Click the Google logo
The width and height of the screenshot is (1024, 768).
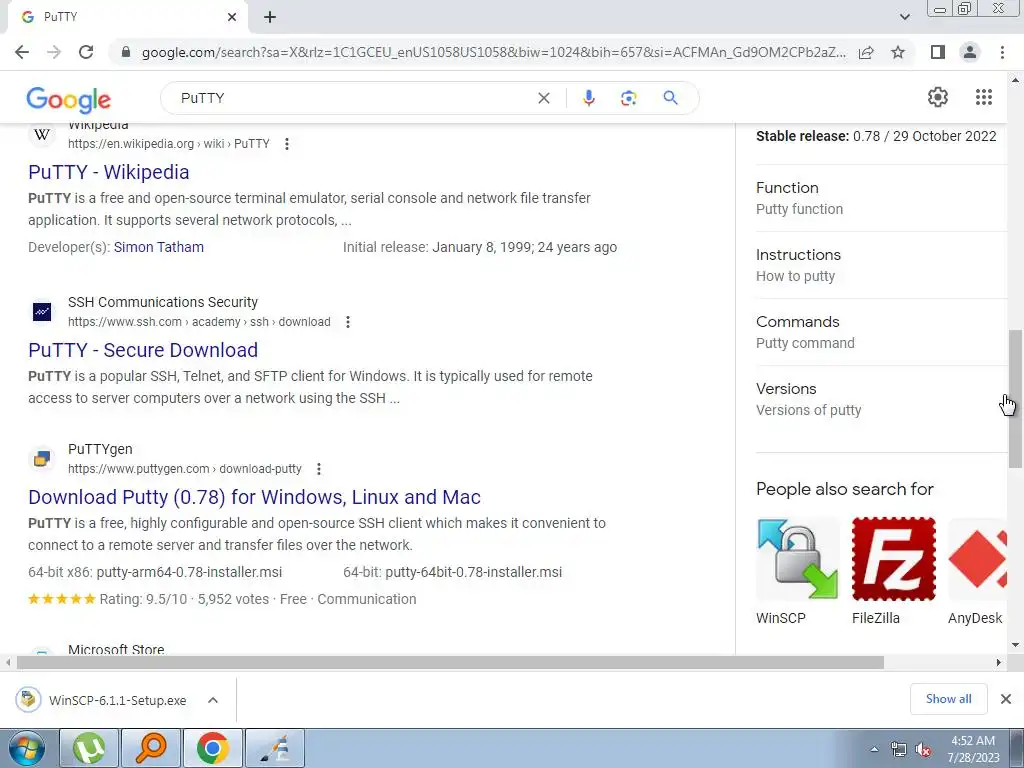point(69,99)
